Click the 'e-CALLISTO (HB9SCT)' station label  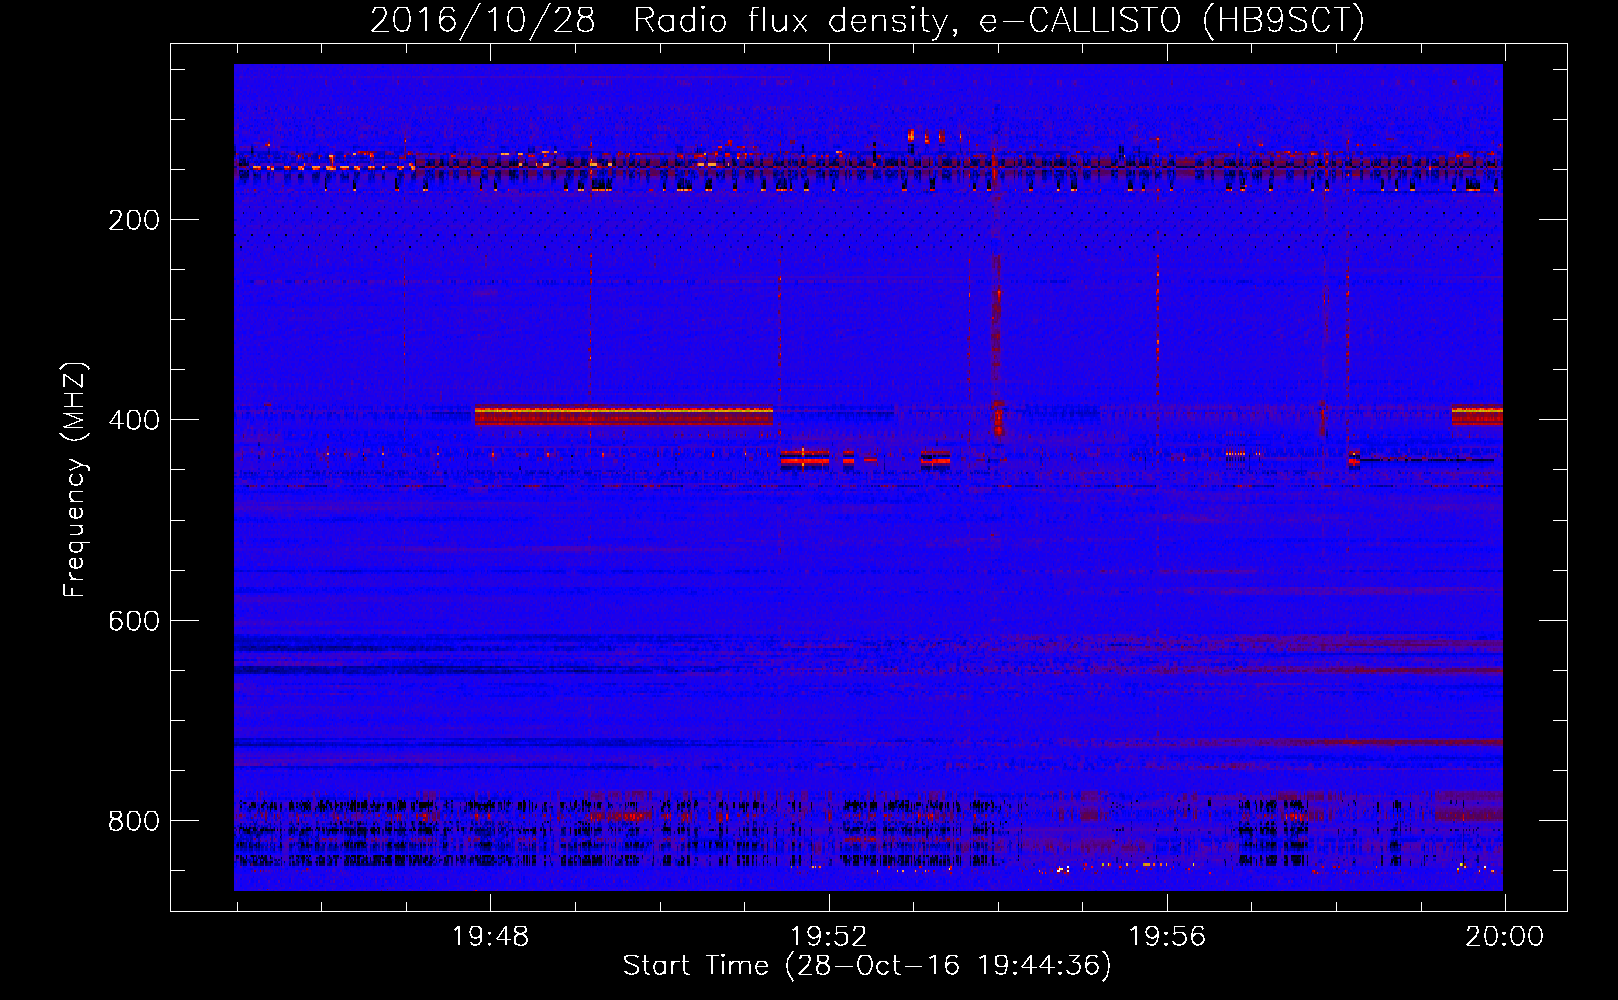coord(1172,20)
